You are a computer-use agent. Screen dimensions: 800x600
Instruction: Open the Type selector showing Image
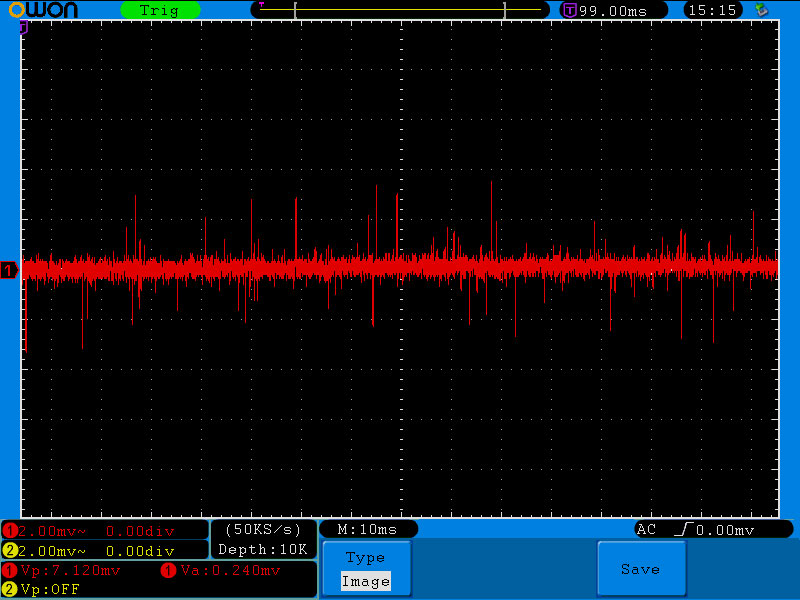point(365,581)
